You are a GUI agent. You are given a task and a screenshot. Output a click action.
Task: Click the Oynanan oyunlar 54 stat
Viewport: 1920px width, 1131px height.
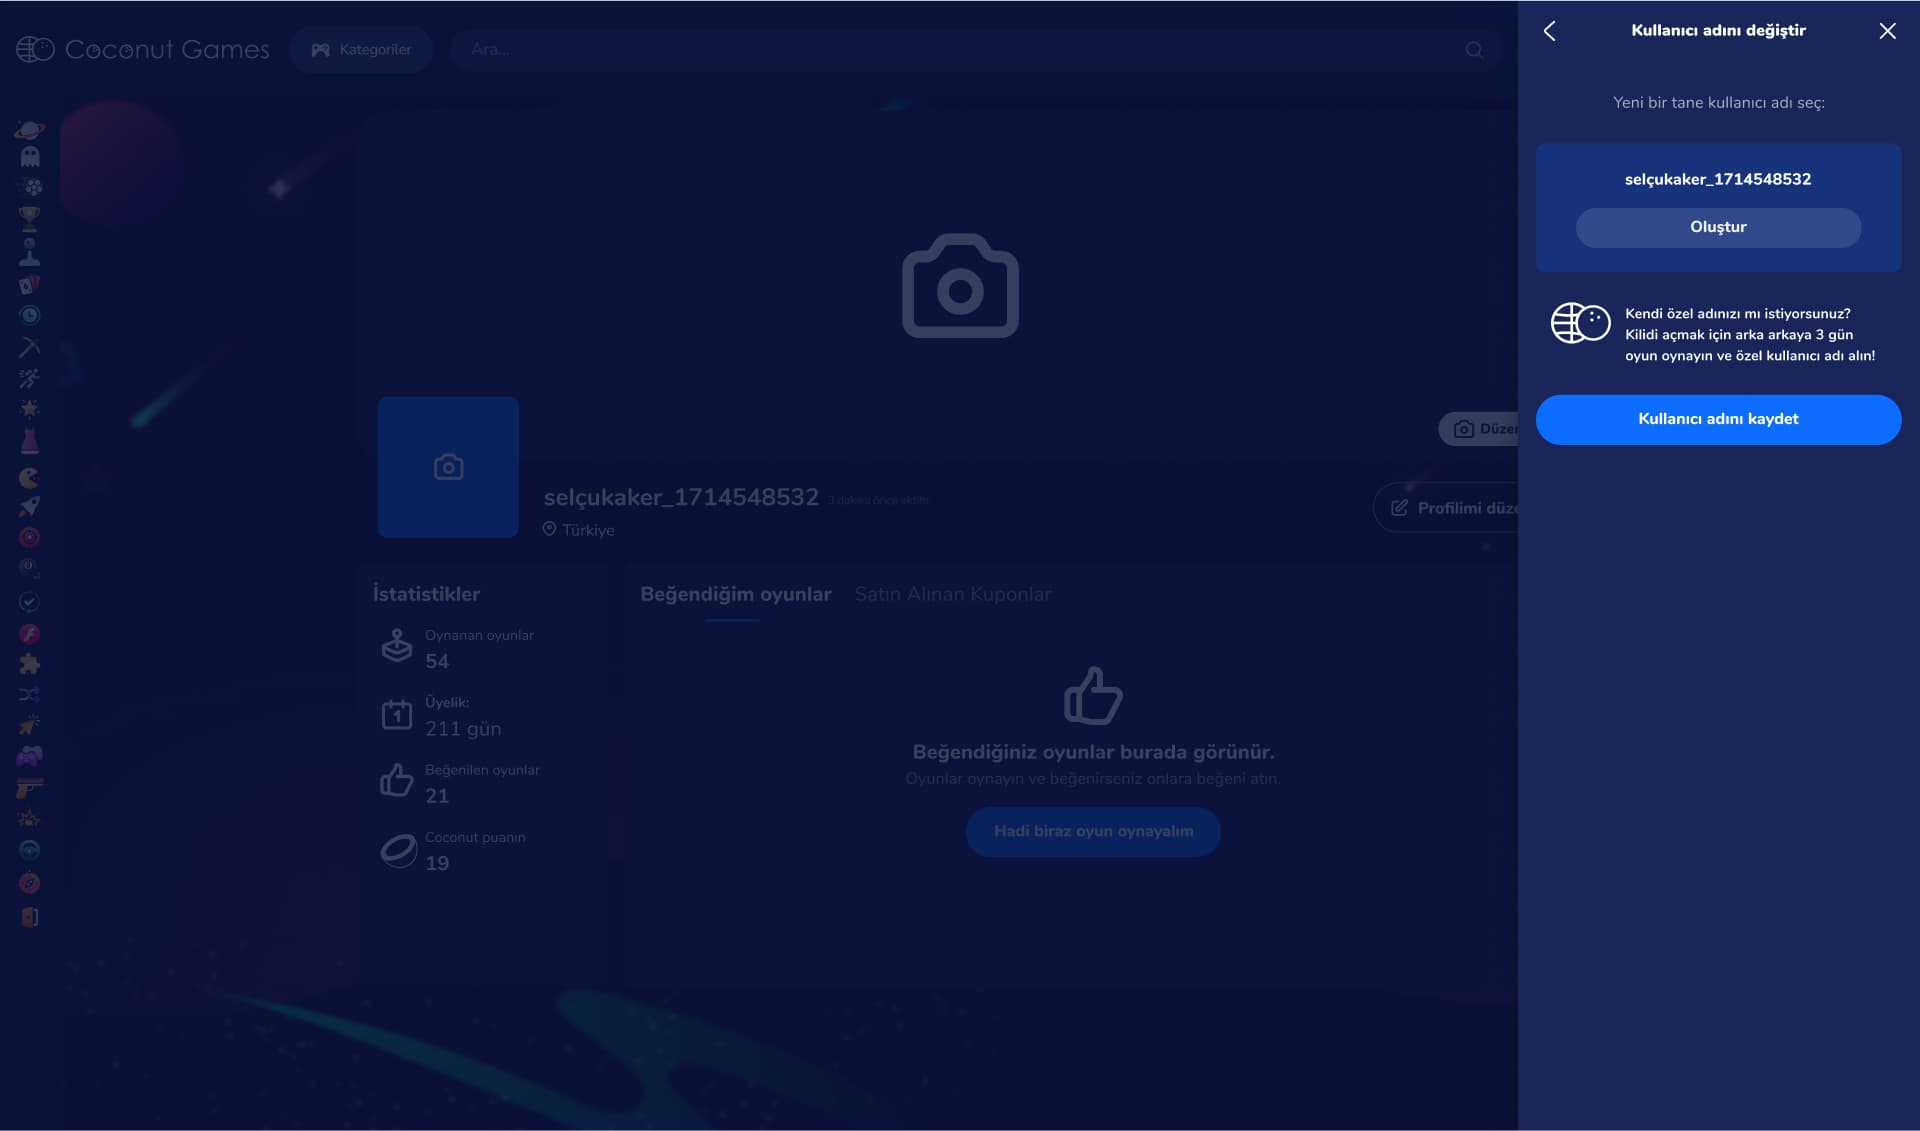(x=457, y=648)
